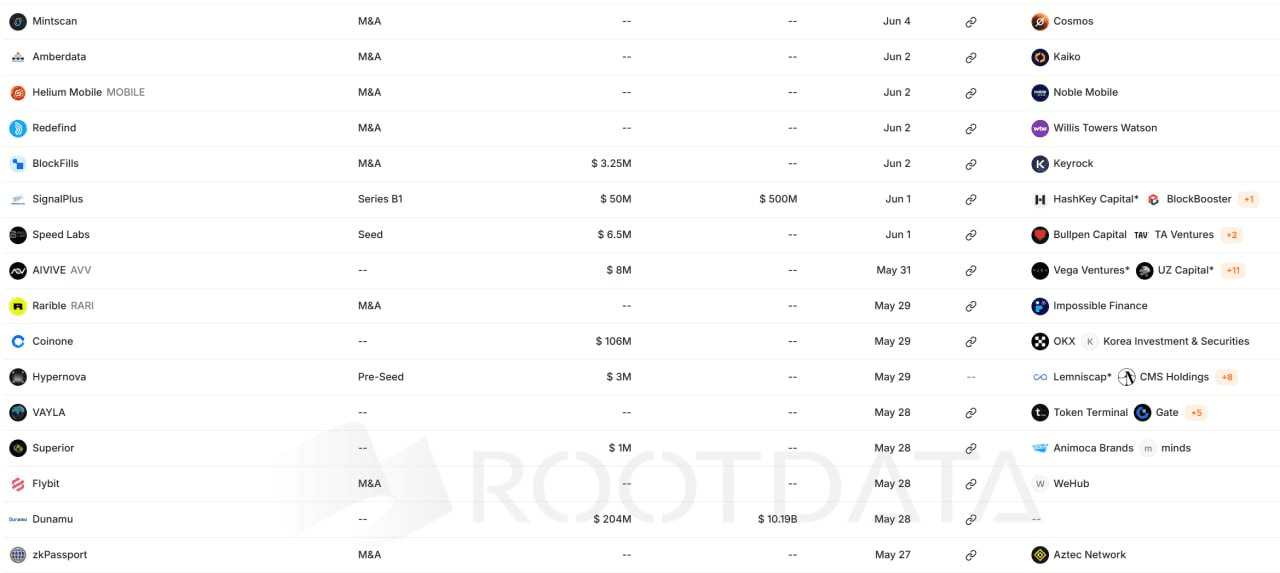
Task: Select the OKX investor logo
Action: point(1040,341)
